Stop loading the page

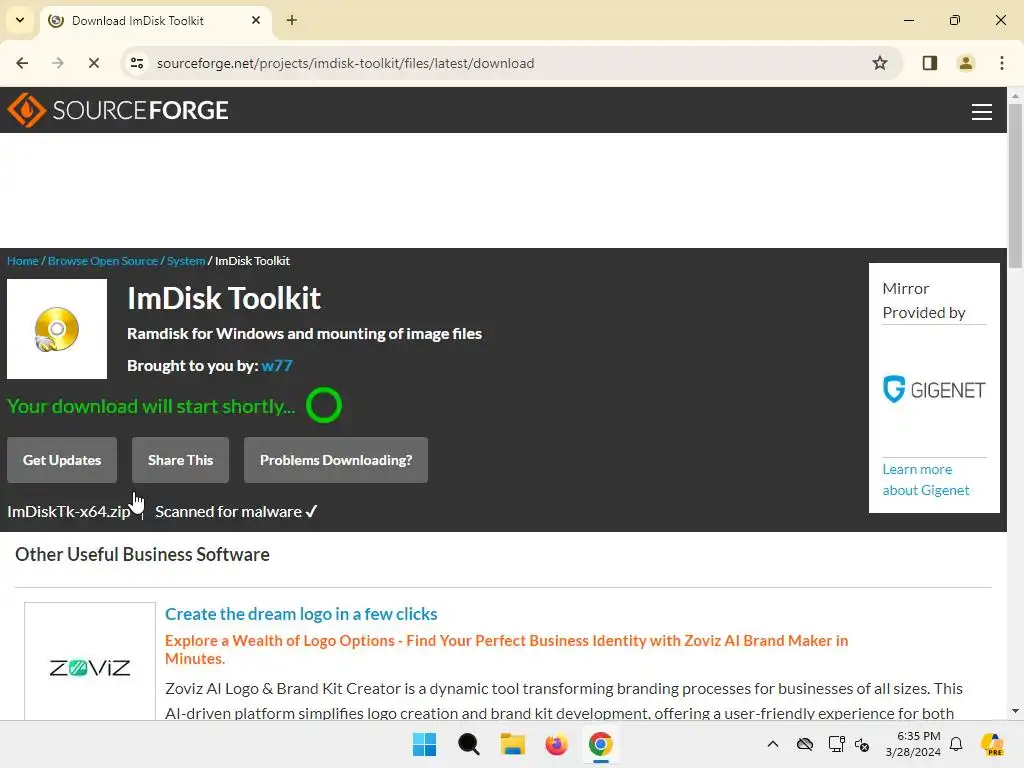[x=93, y=63]
